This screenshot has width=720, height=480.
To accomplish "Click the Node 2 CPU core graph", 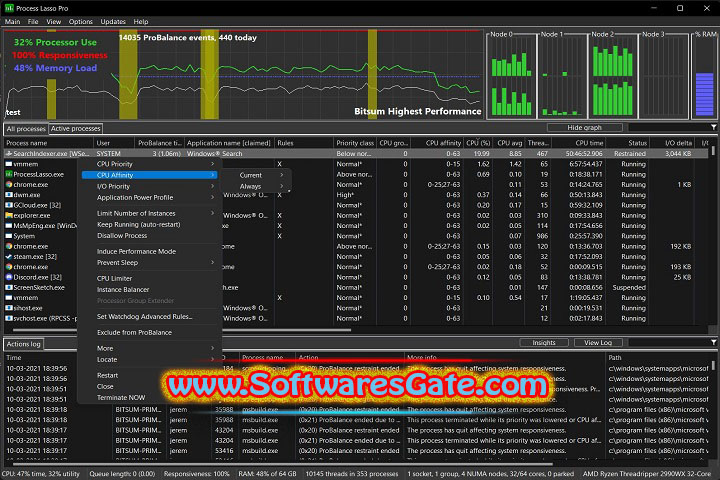I will pyautogui.click(x=613, y=76).
